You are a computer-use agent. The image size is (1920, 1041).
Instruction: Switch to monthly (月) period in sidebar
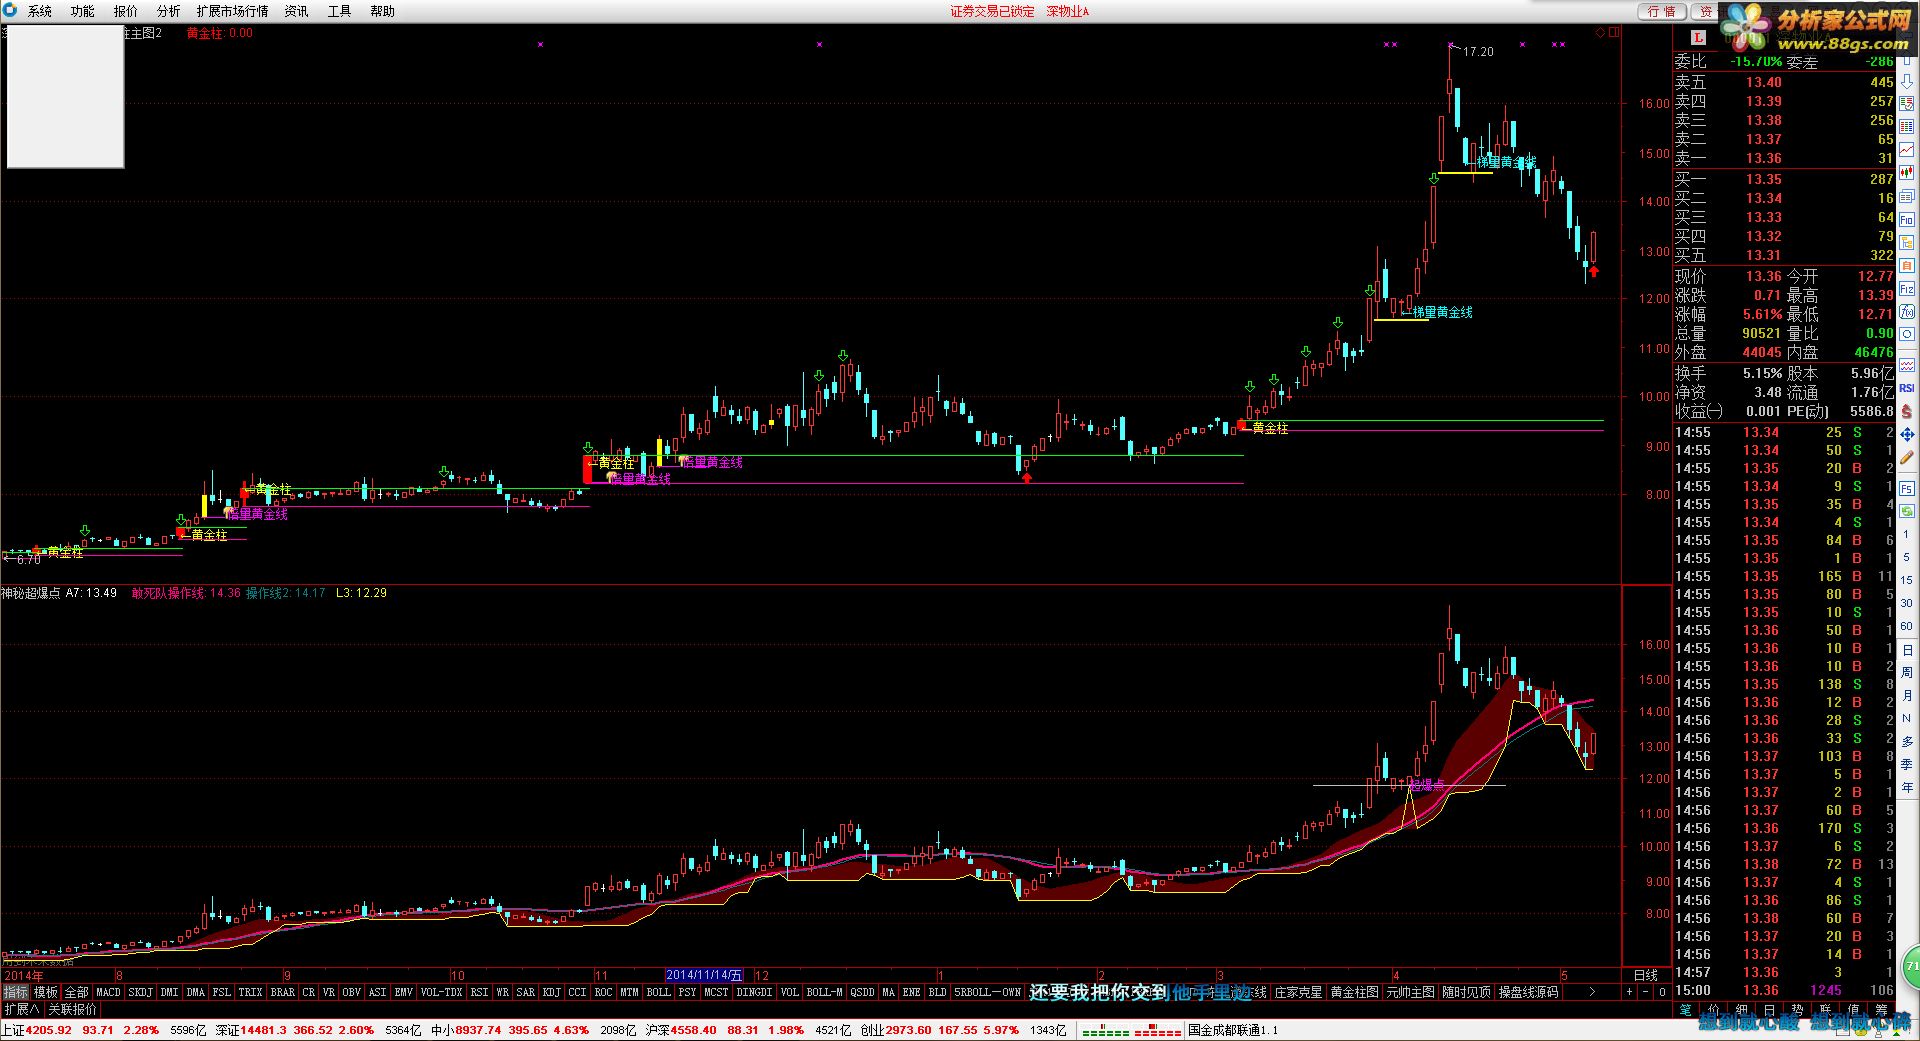[x=1907, y=695]
